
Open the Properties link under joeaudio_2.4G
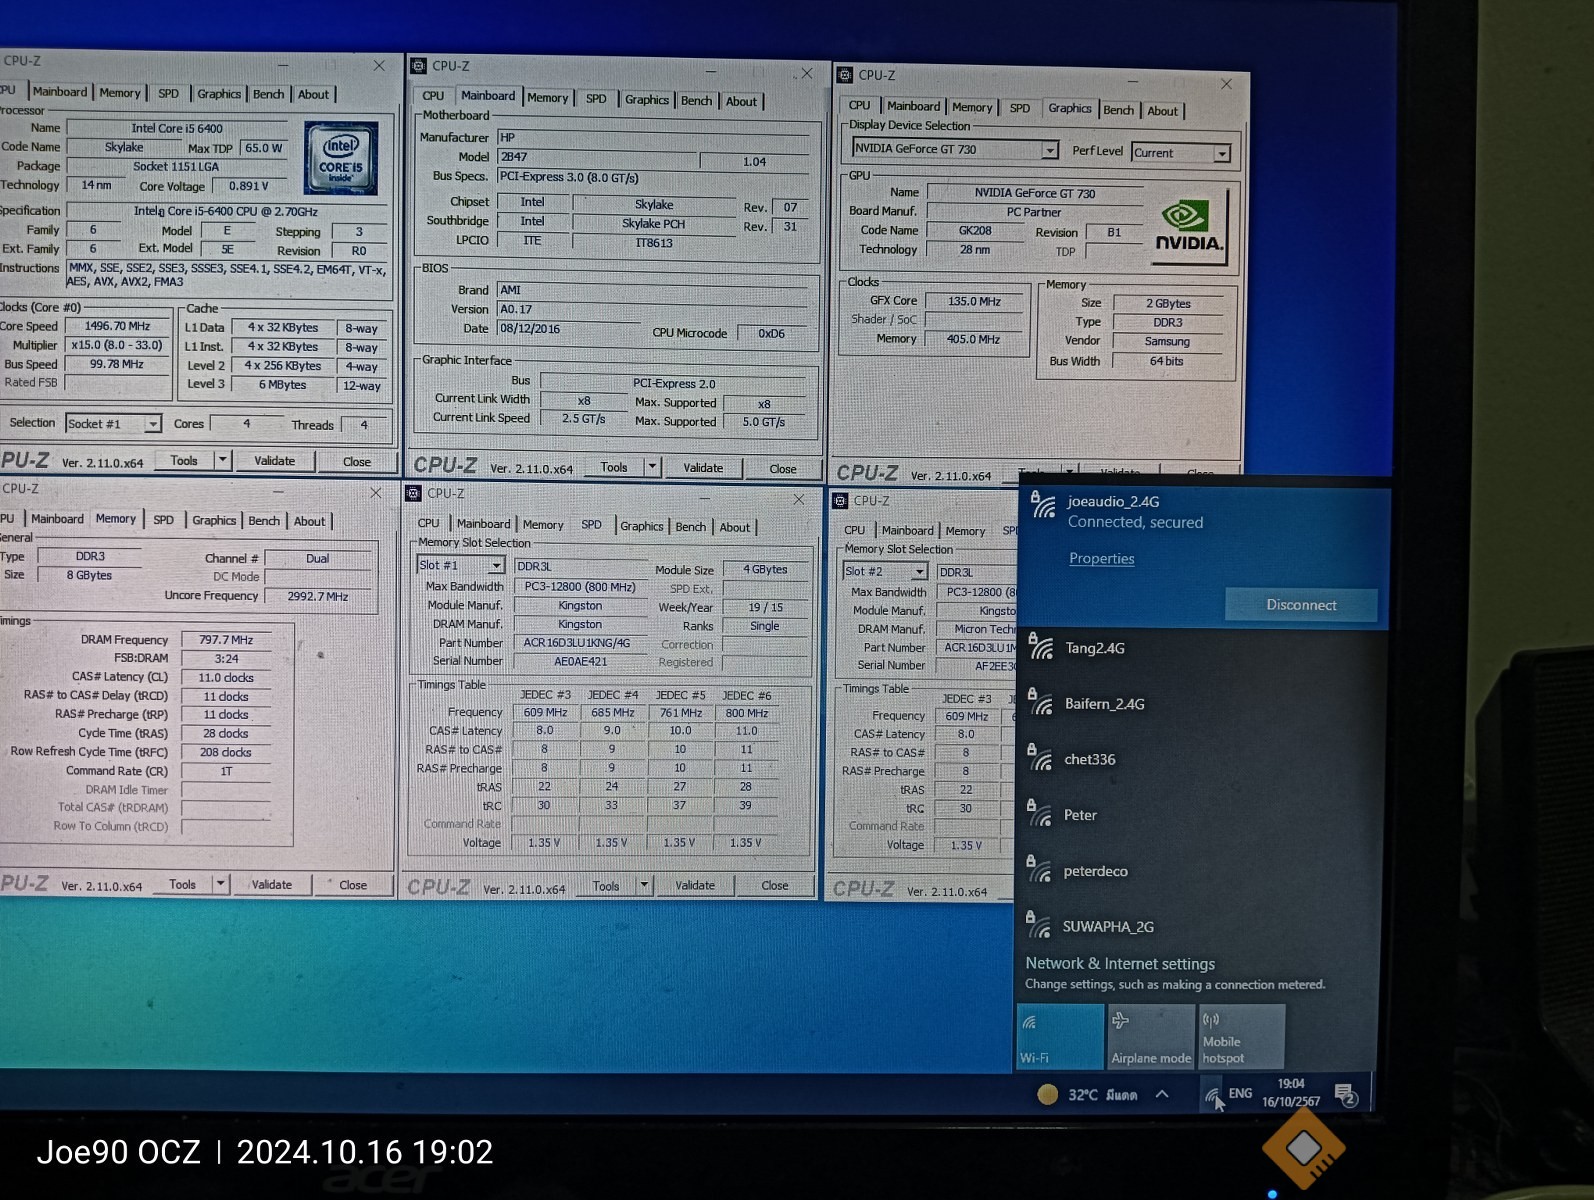point(1101,559)
